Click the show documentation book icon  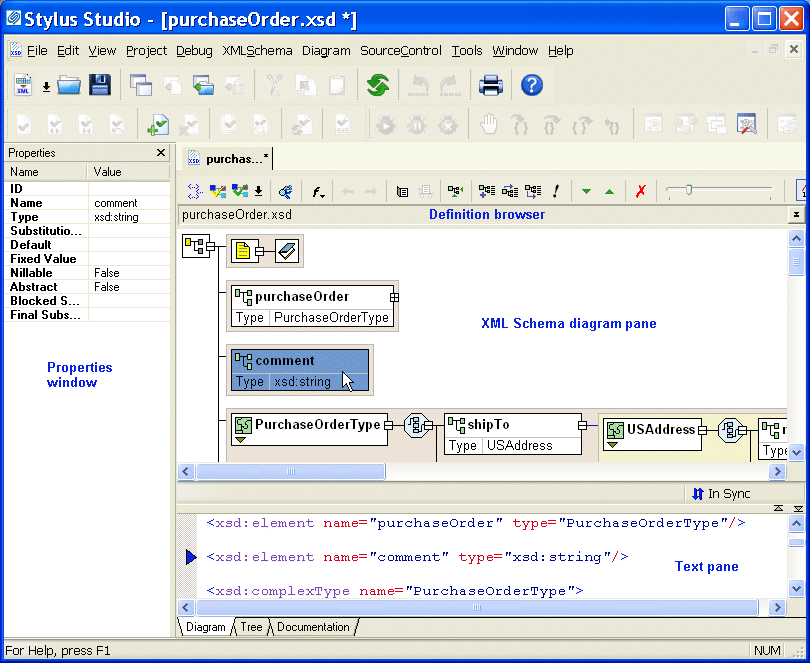(403, 191)
